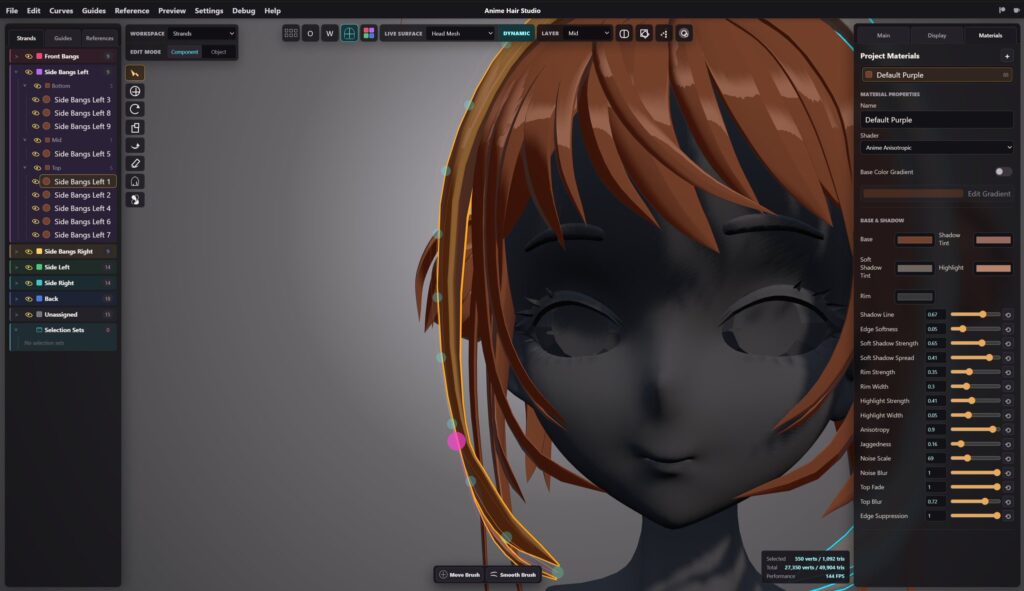Click the Shadow Line value field
The image size is (1024, 591).
[935, 315]
